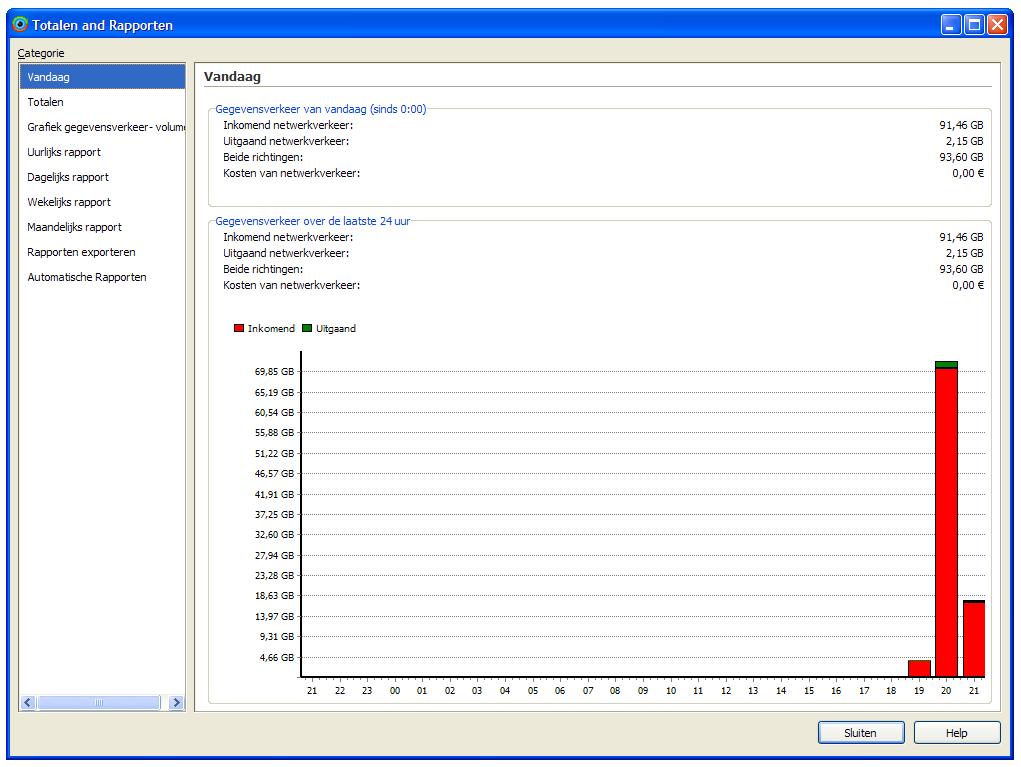Open Grafiek gegevensverkeer volume view
The height and width of the screenshot is (767, 1021).
click(105, 127)
